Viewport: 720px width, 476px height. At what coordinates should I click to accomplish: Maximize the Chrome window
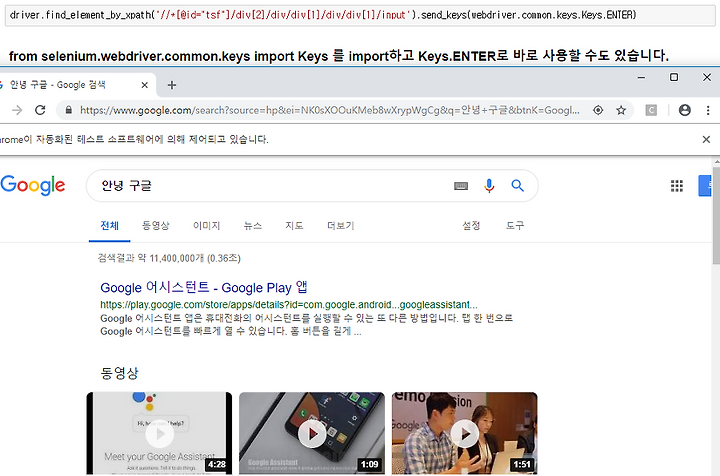(x=674, y=78)
